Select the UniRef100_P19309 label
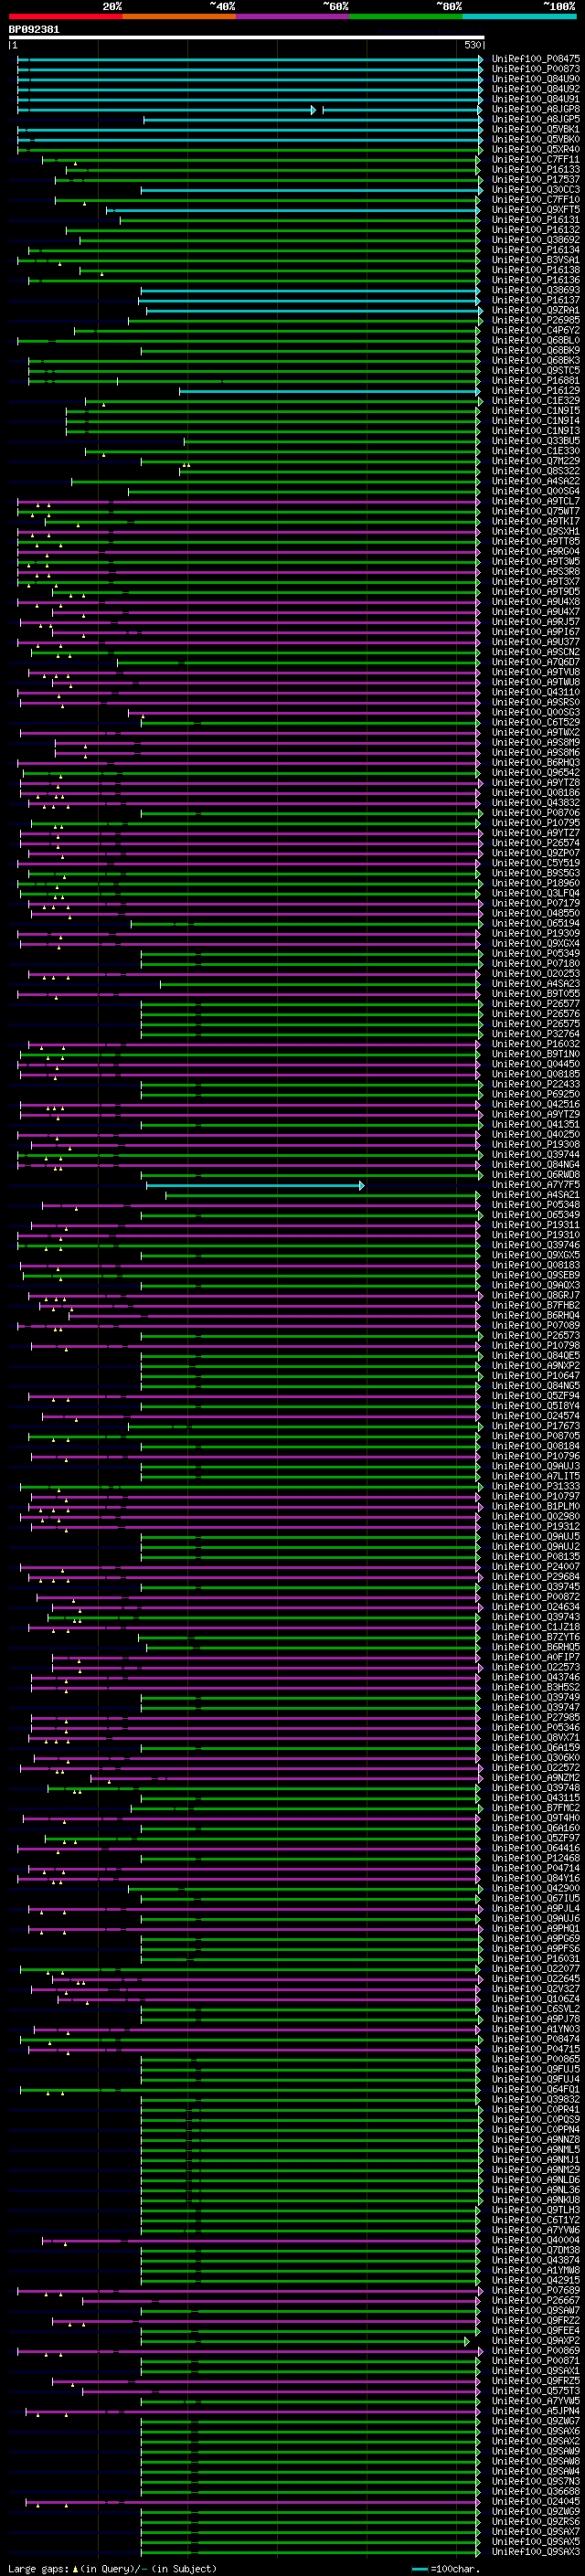The width and height of the screenshot is (585, 2576). pyautogui.click(x=536, y=933)
